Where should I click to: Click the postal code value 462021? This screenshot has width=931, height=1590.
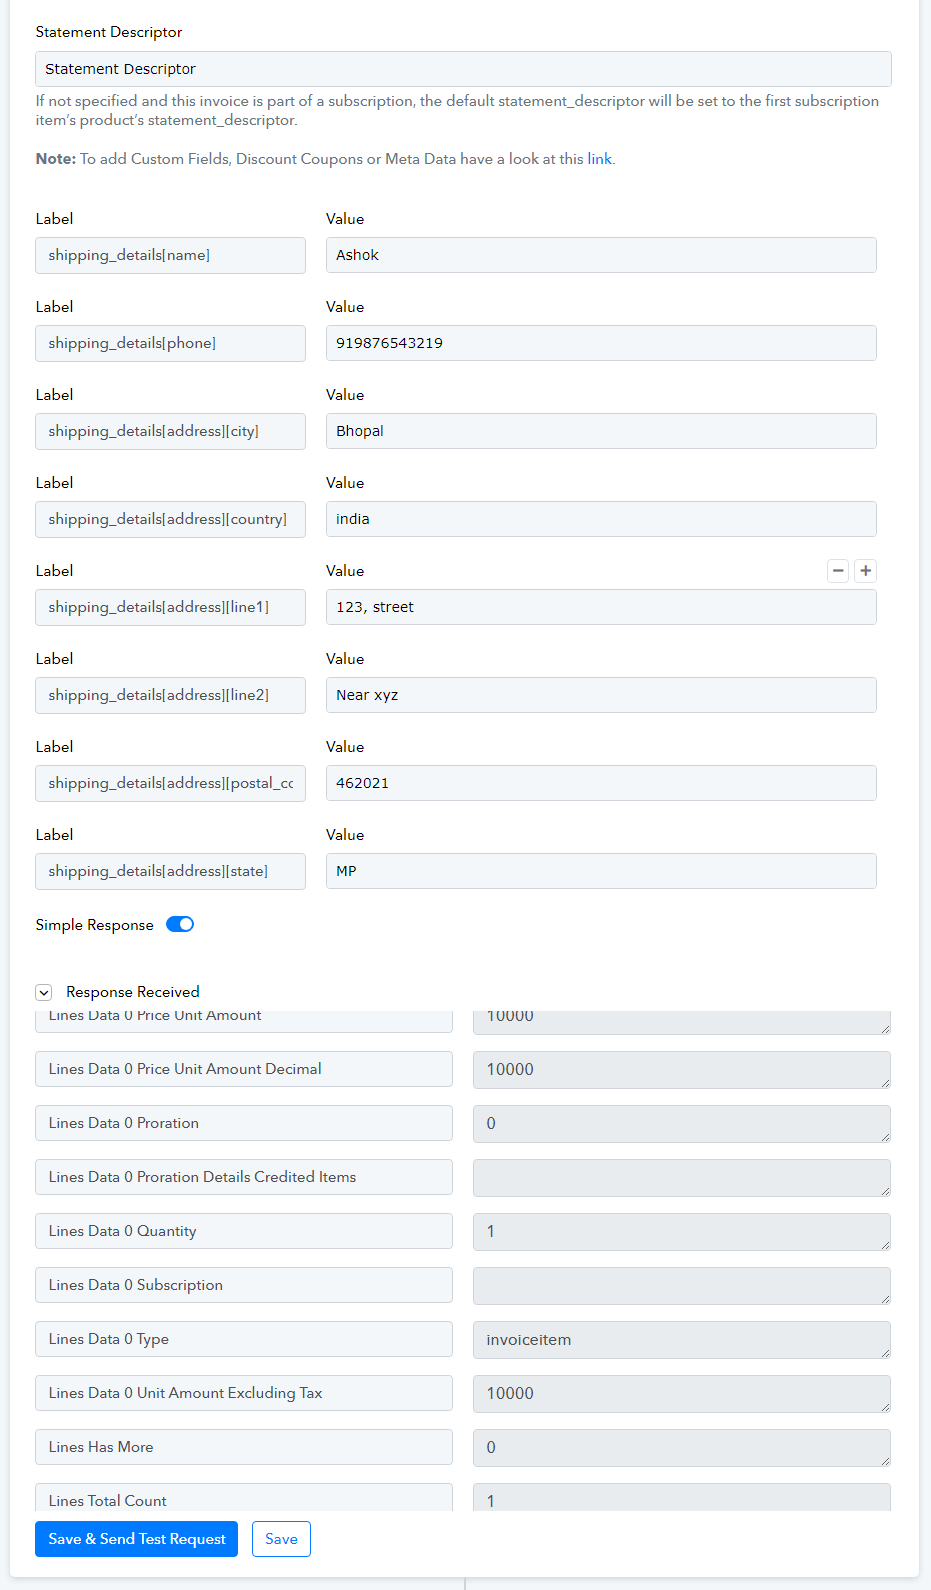click(601, 783)
